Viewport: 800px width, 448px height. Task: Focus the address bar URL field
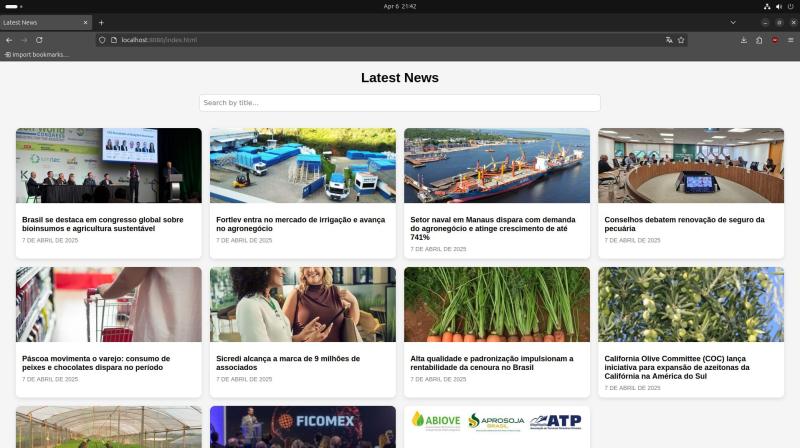[x=390, y=40]
